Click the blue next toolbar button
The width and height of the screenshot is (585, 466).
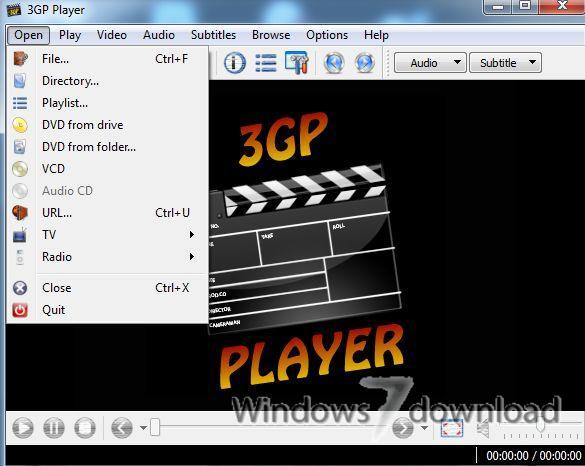(x=365, y=62)
